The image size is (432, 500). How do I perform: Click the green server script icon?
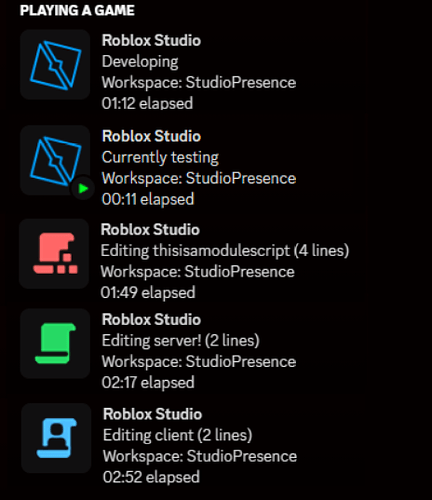(x=55, y=343)
